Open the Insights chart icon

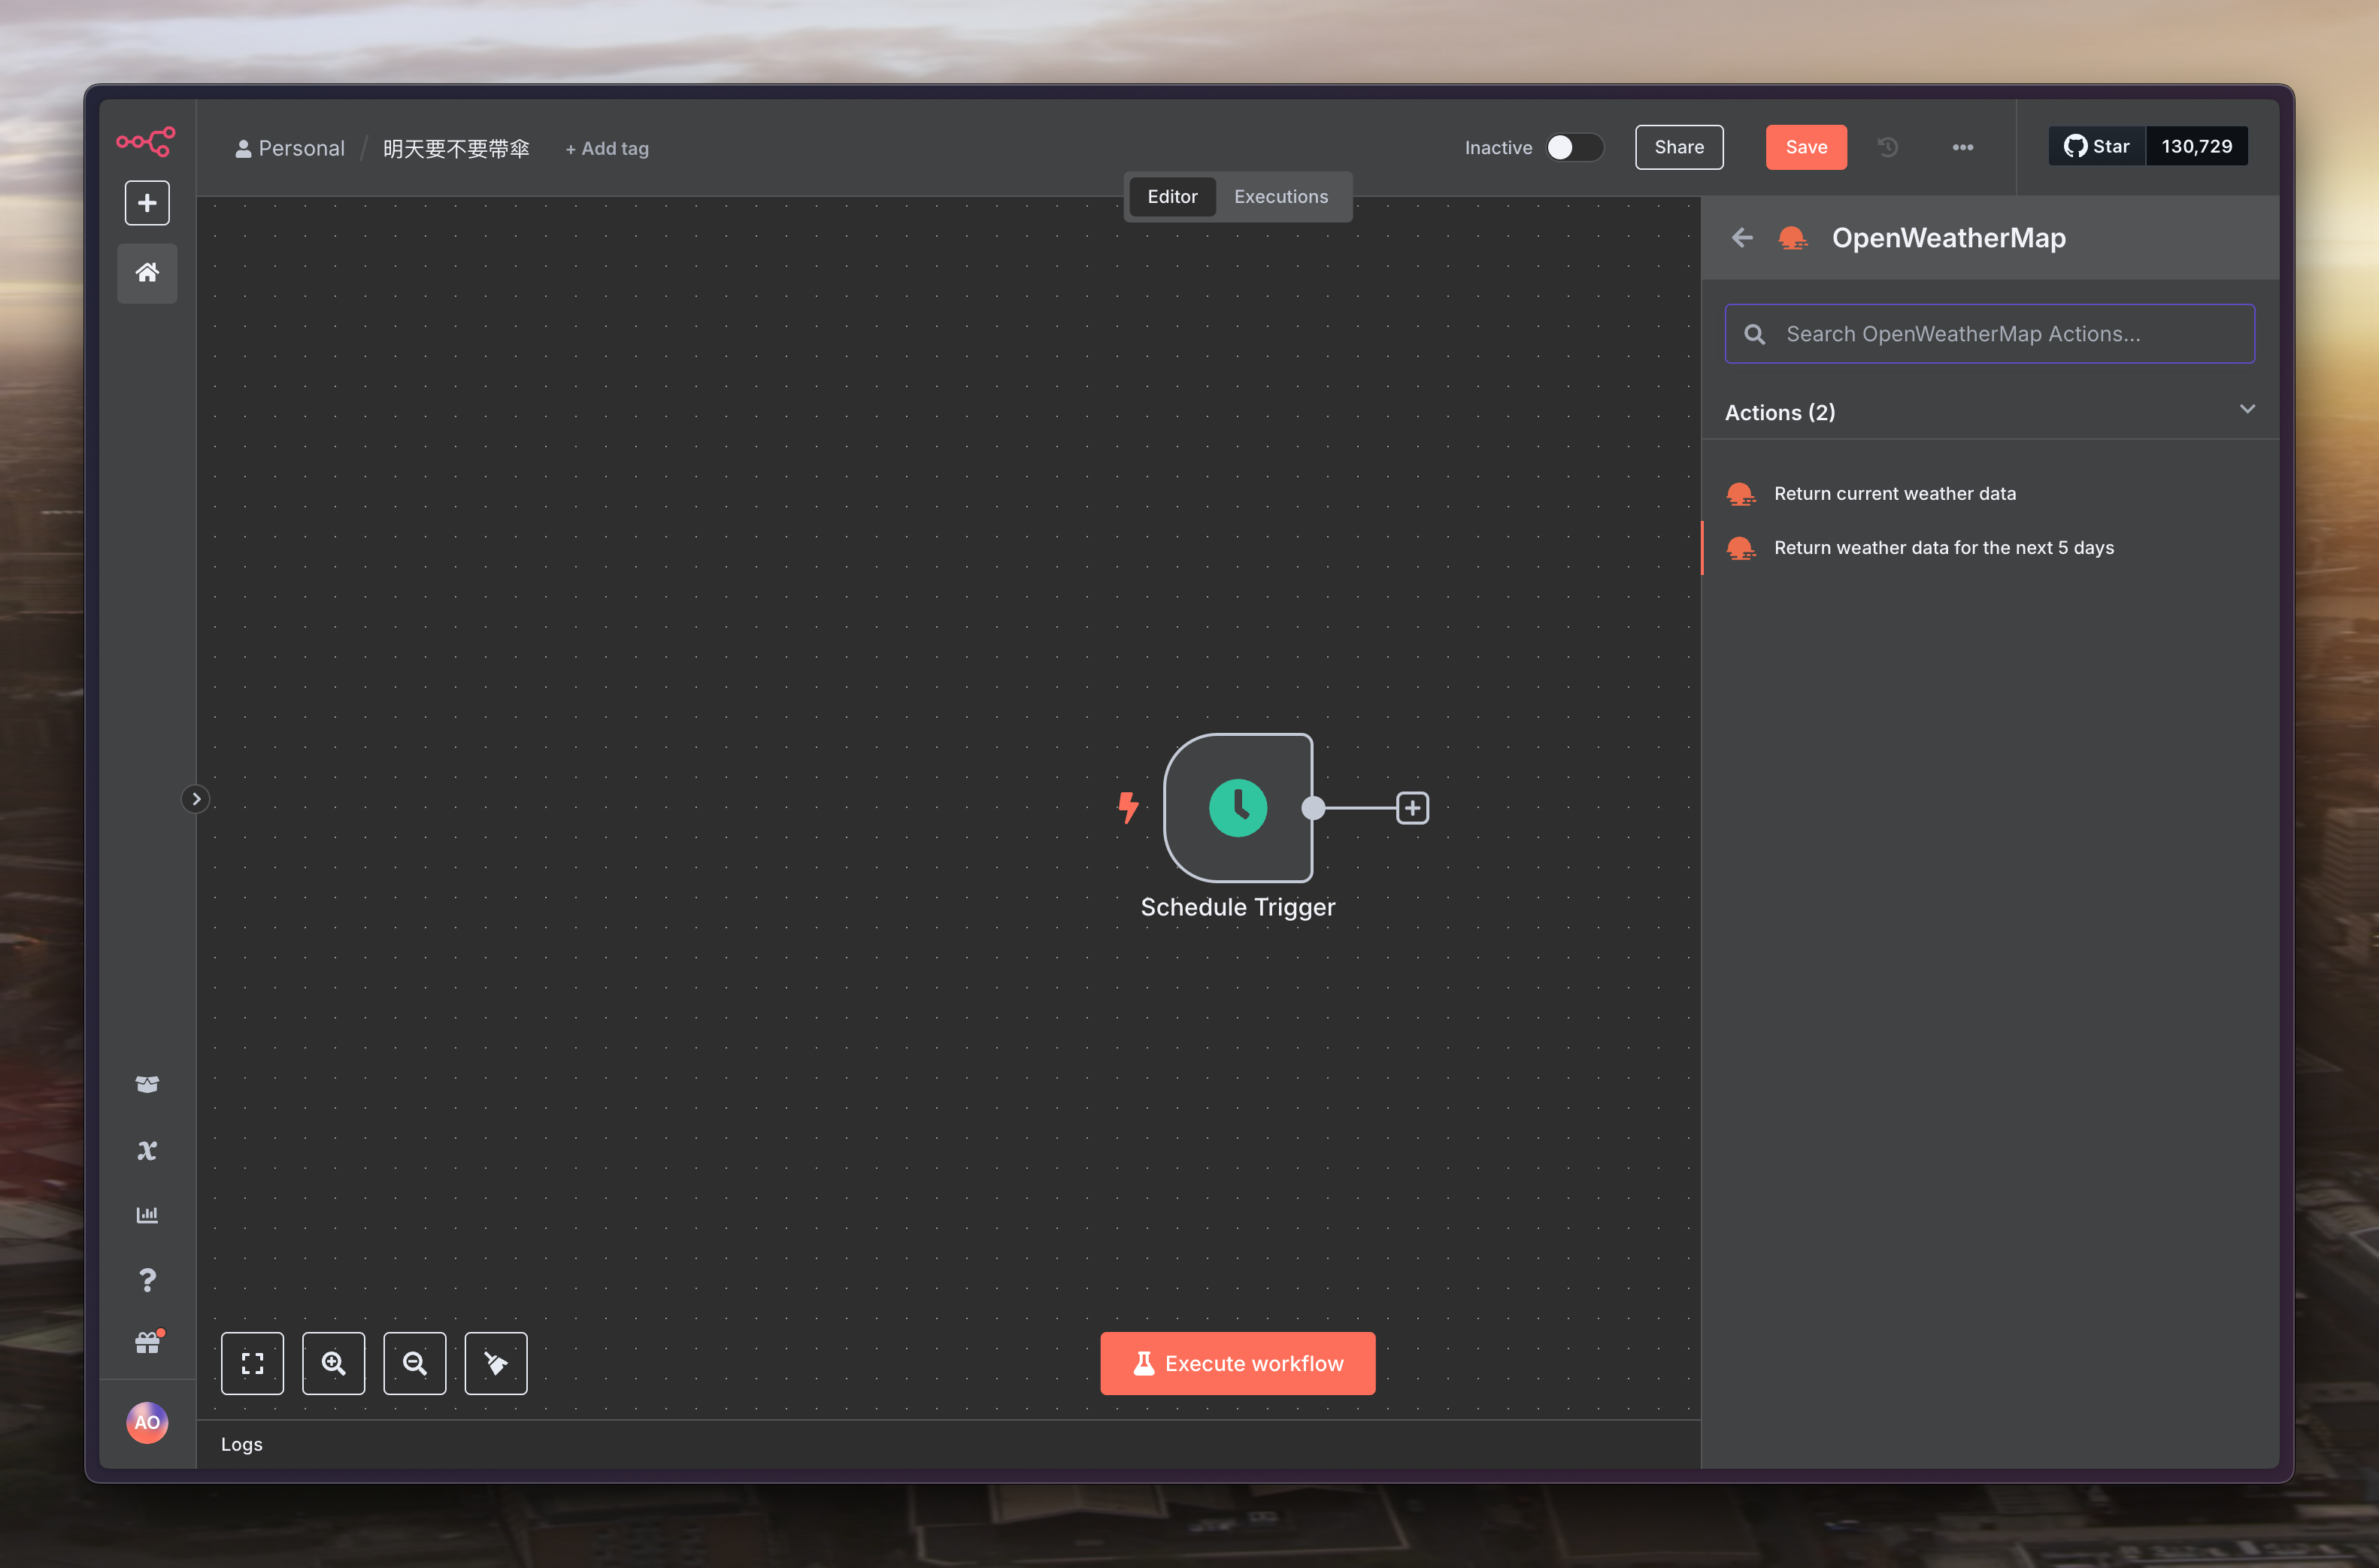tap(147, 1215)
